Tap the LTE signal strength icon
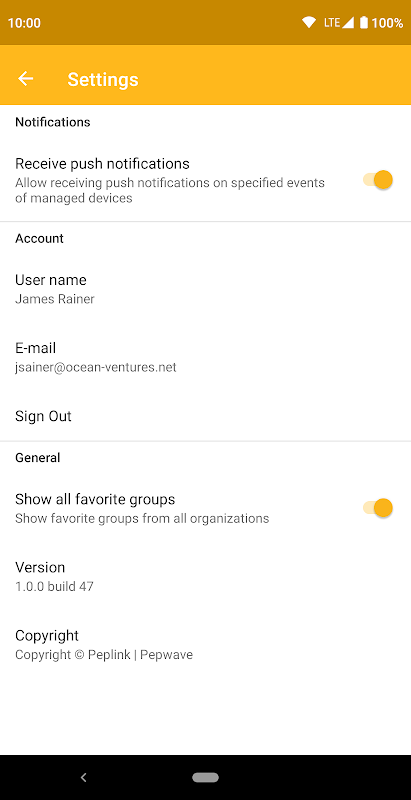411x800 pixels. 339,22
